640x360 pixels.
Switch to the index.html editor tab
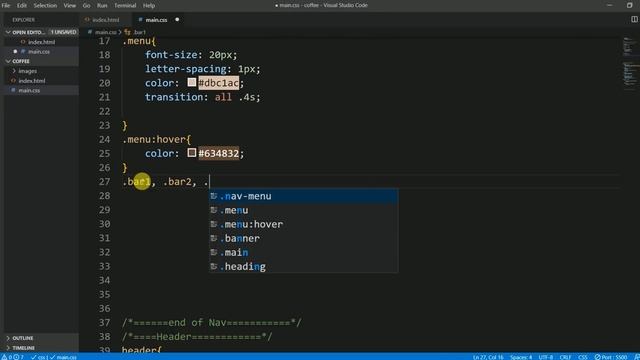pyautogui.click(x=105, y=20)
